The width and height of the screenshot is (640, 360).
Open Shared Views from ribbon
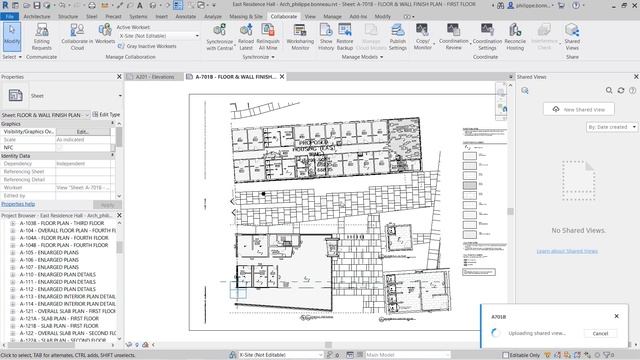tap(572, 37)
